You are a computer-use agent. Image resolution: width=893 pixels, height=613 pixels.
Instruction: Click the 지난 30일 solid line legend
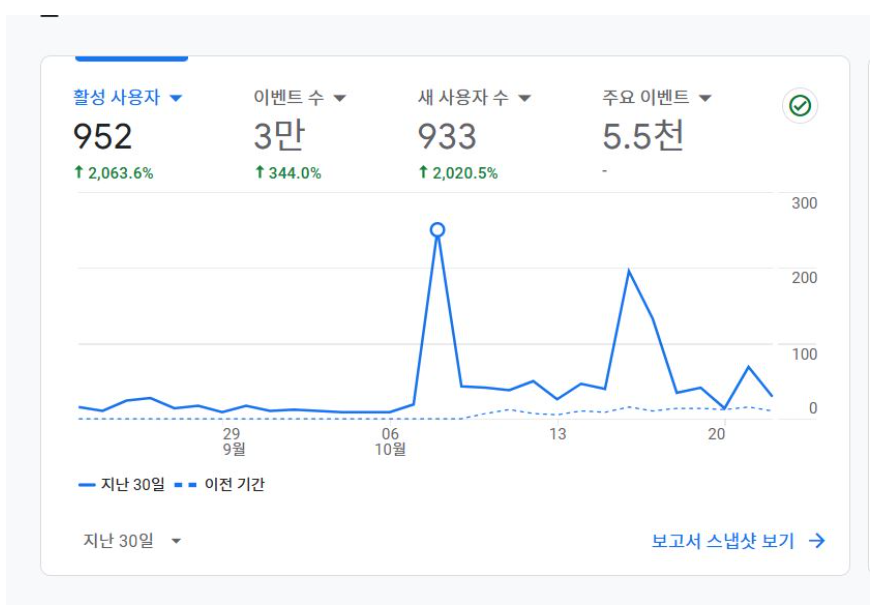[x=121, y=485]
